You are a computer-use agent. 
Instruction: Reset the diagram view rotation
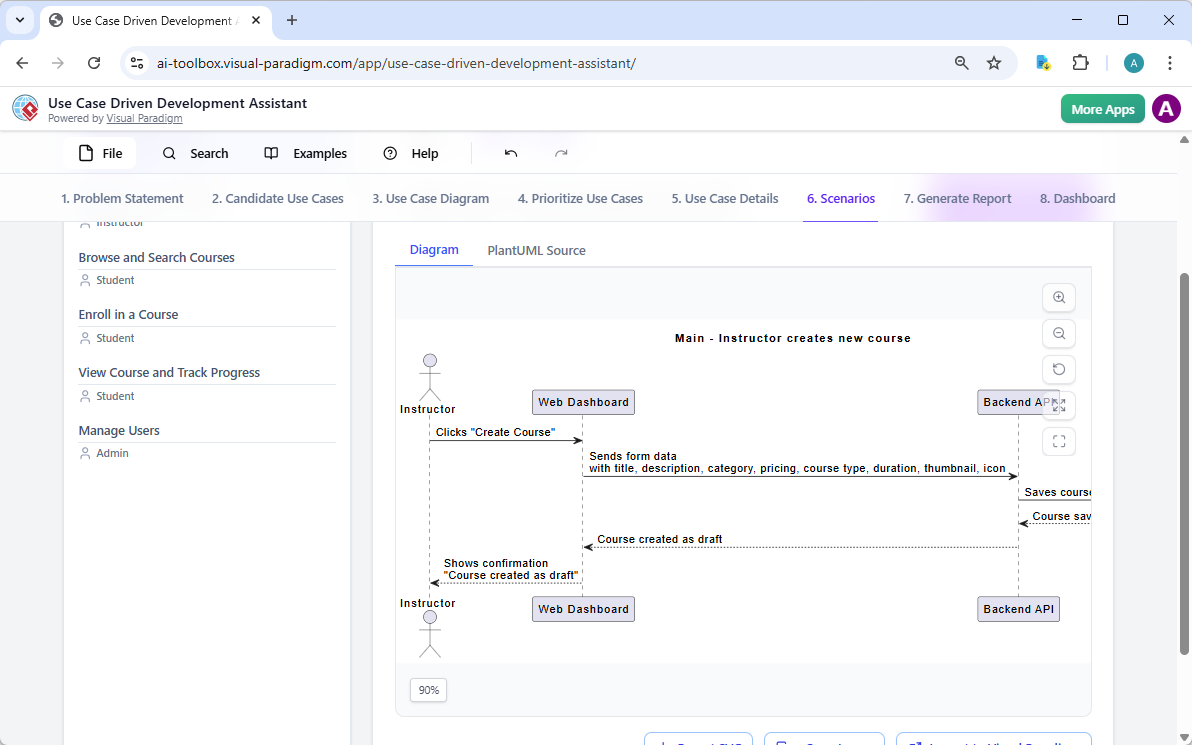point(1058,369)
